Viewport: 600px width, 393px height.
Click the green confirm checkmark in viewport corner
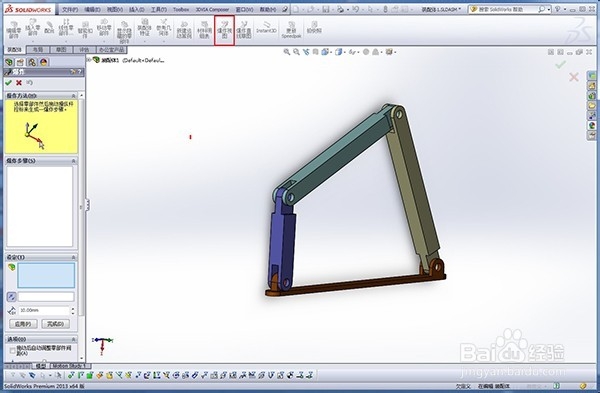tap(560, 65)
